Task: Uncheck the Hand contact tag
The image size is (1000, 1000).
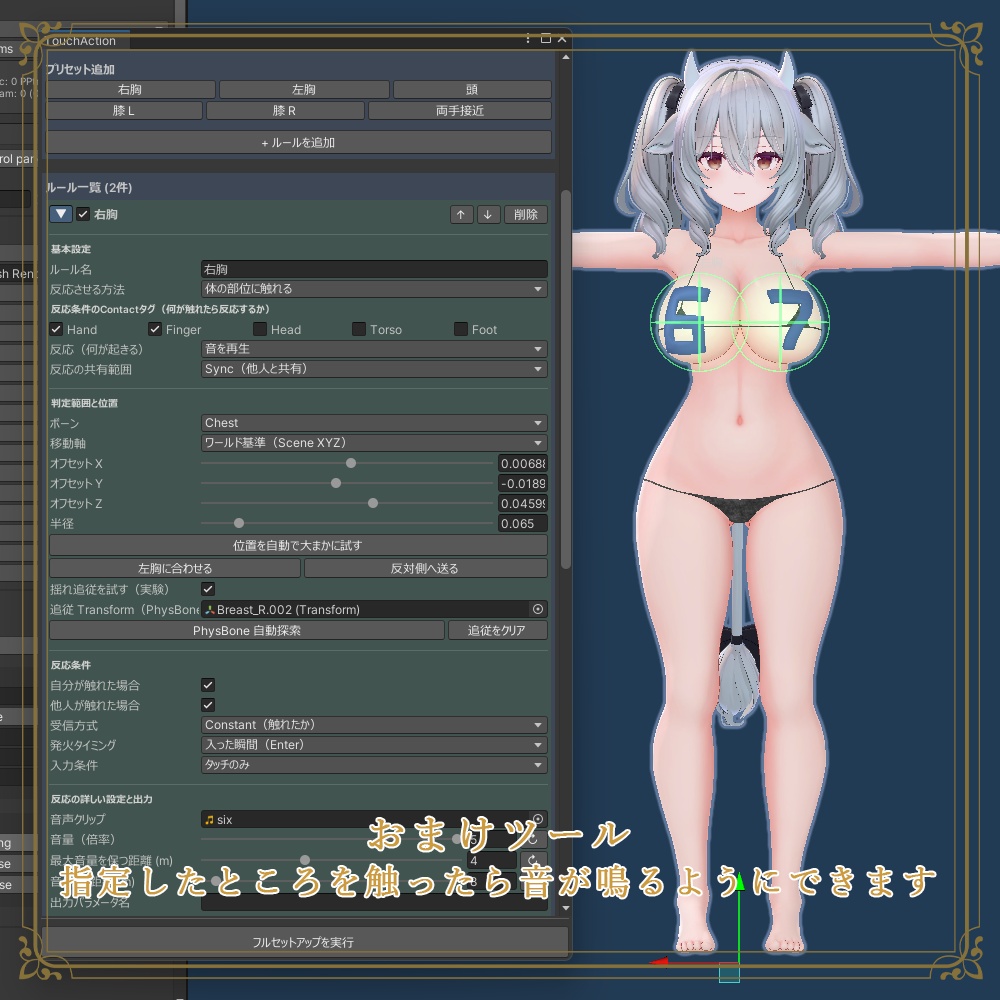Action: pyautogui.click(x=56, y=329)
